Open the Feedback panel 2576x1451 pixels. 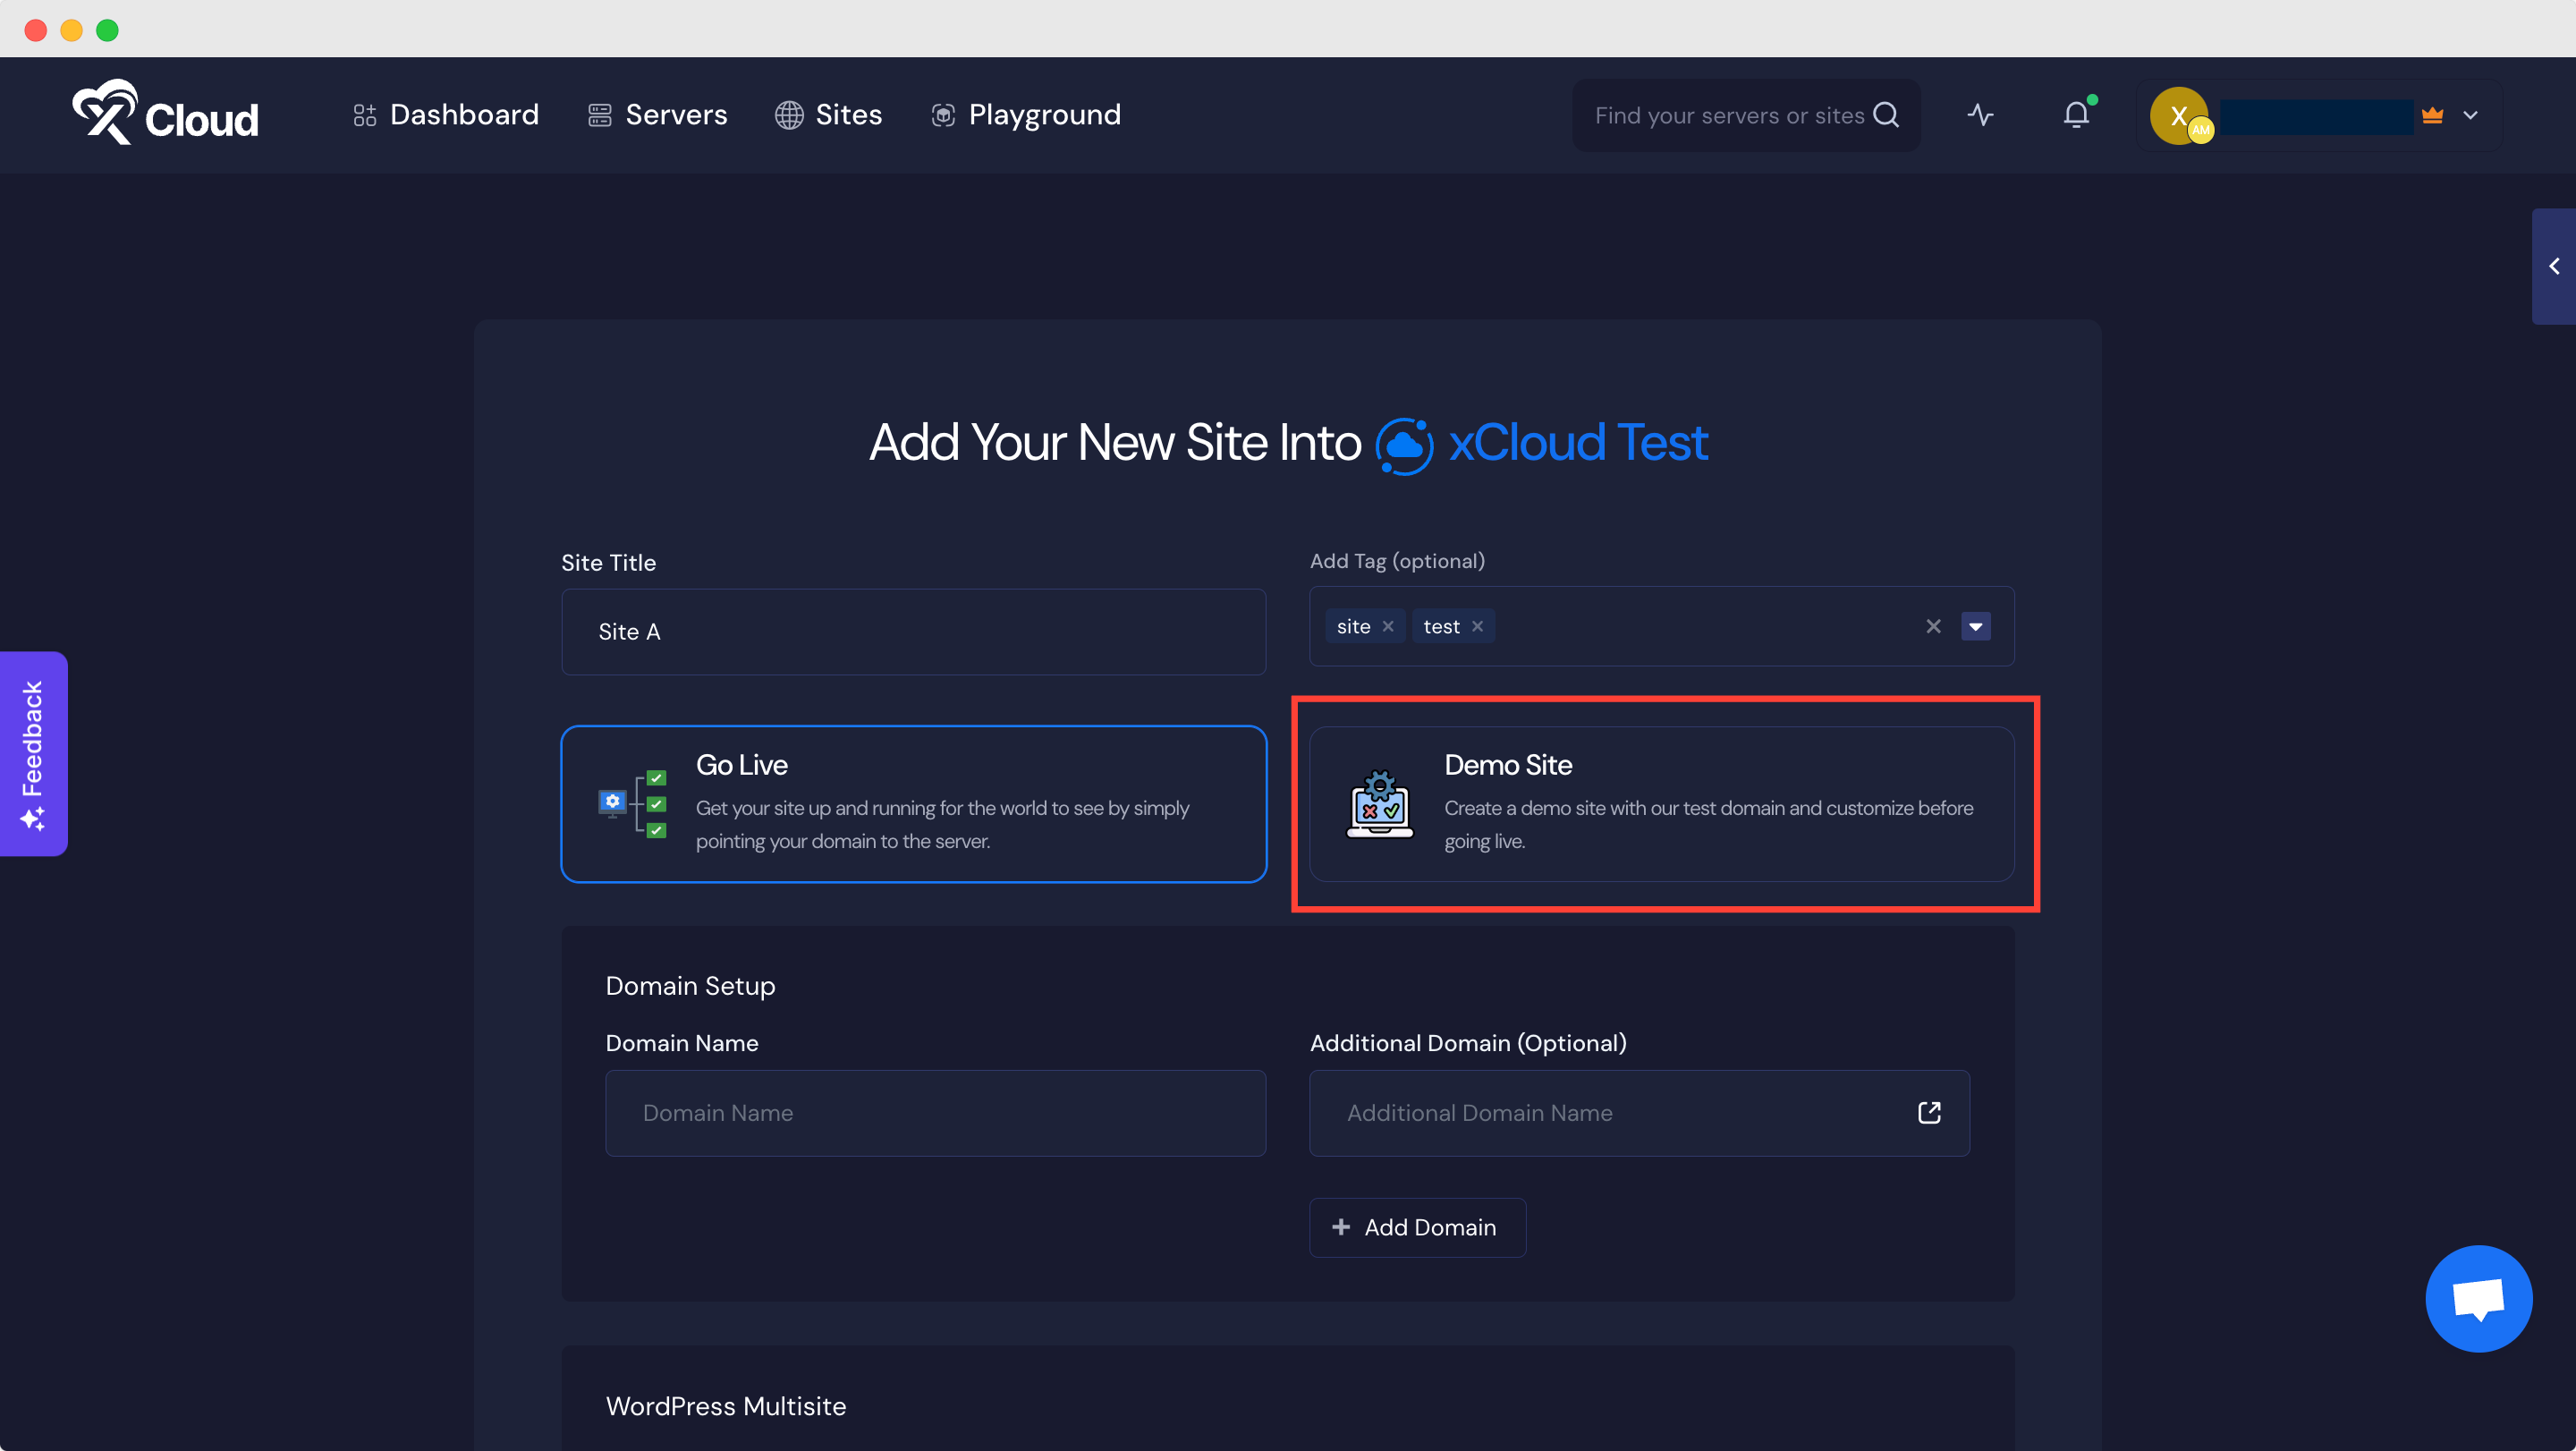[x=33, y=753]
